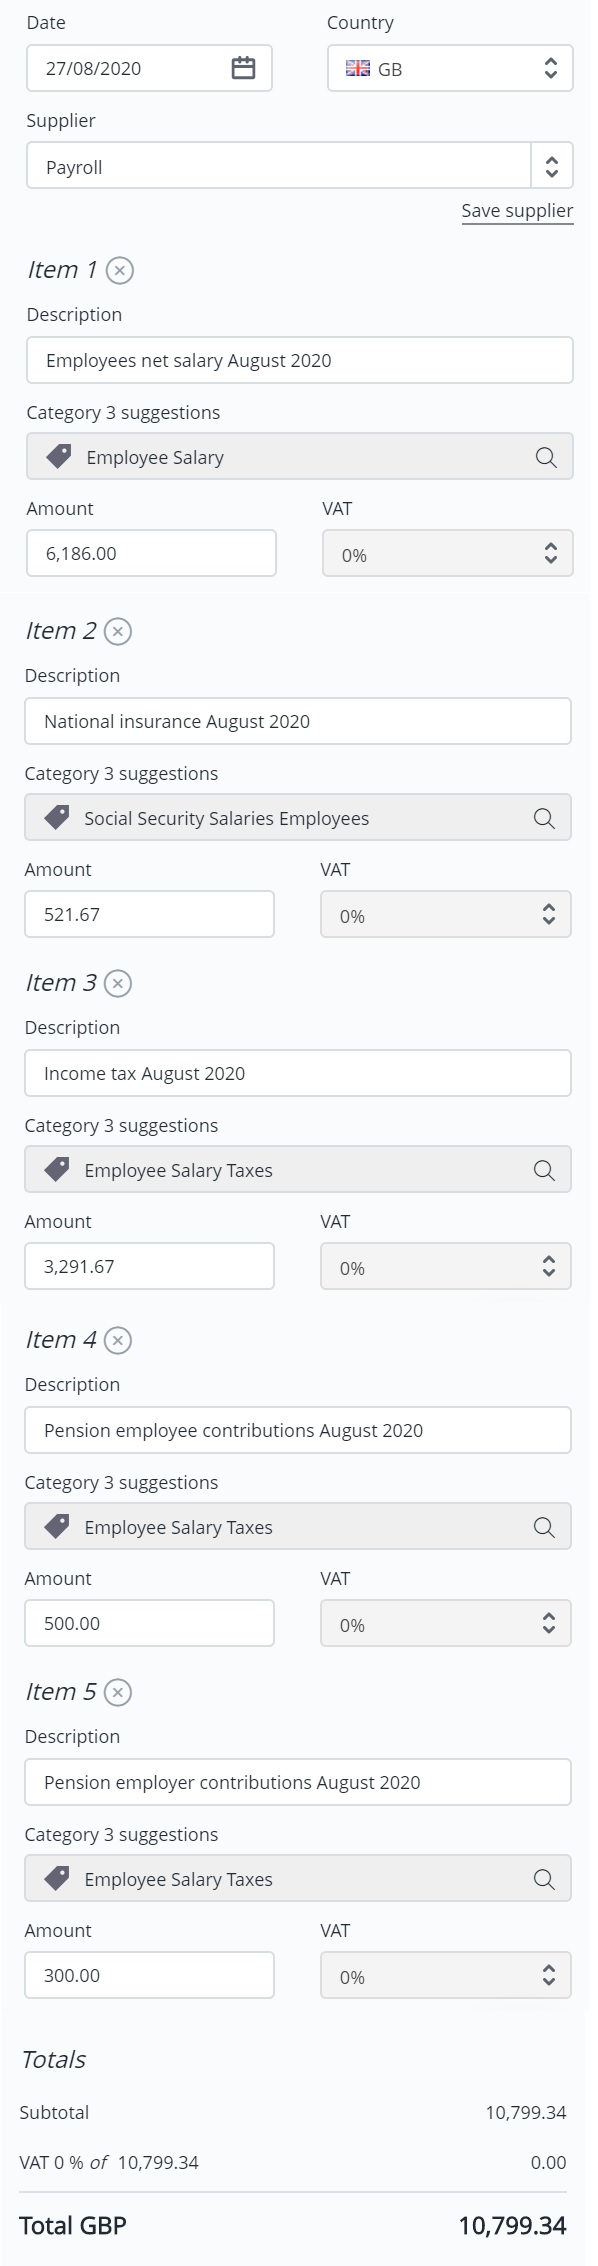Remove Item 3 via its X icon
Image resolution: width=598 pixels, height=2266 pixels.
tap(118, 983)
